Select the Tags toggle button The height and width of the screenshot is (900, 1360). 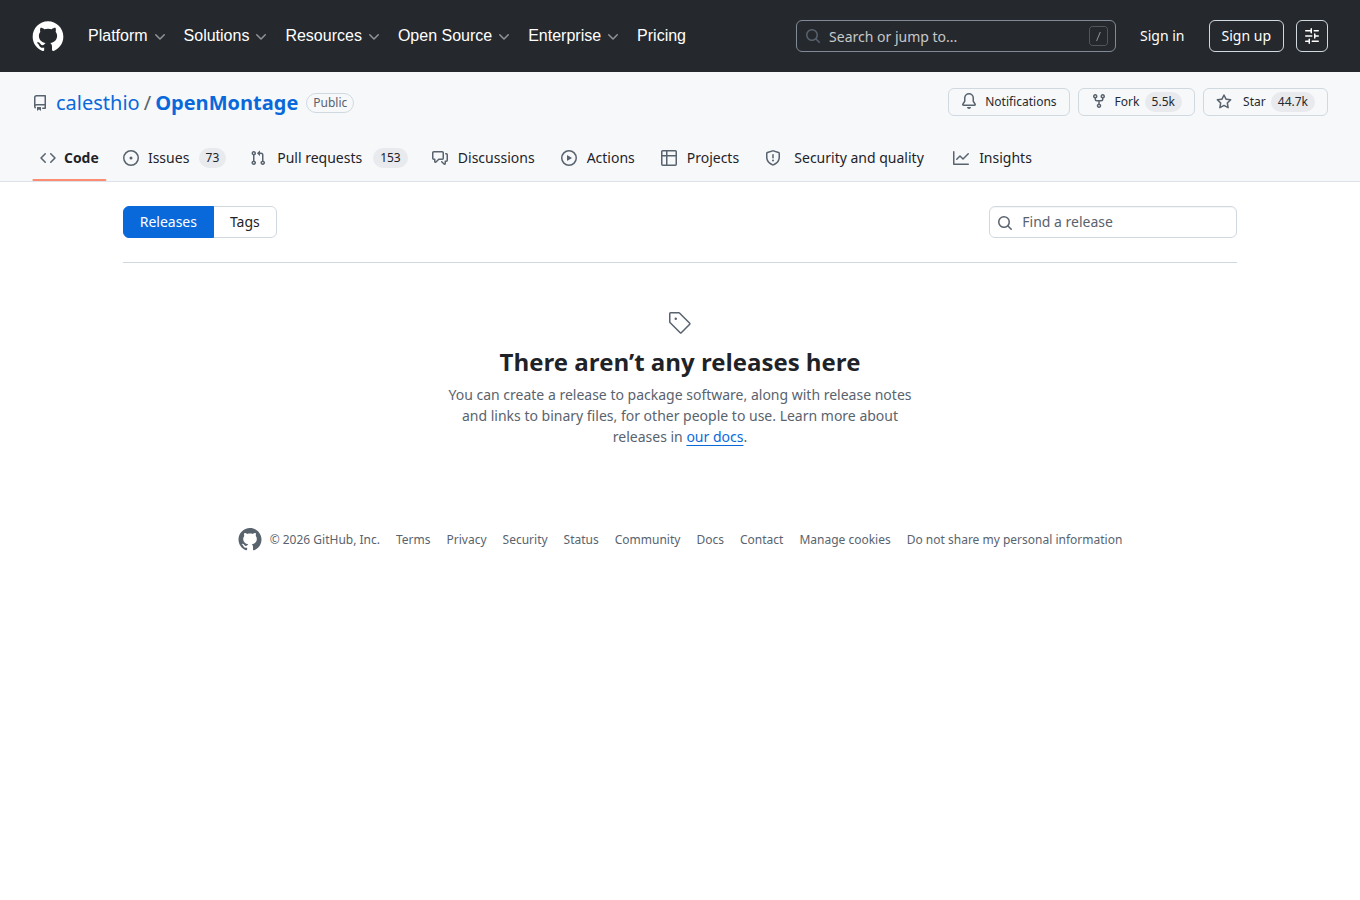(x=245, y=222)
